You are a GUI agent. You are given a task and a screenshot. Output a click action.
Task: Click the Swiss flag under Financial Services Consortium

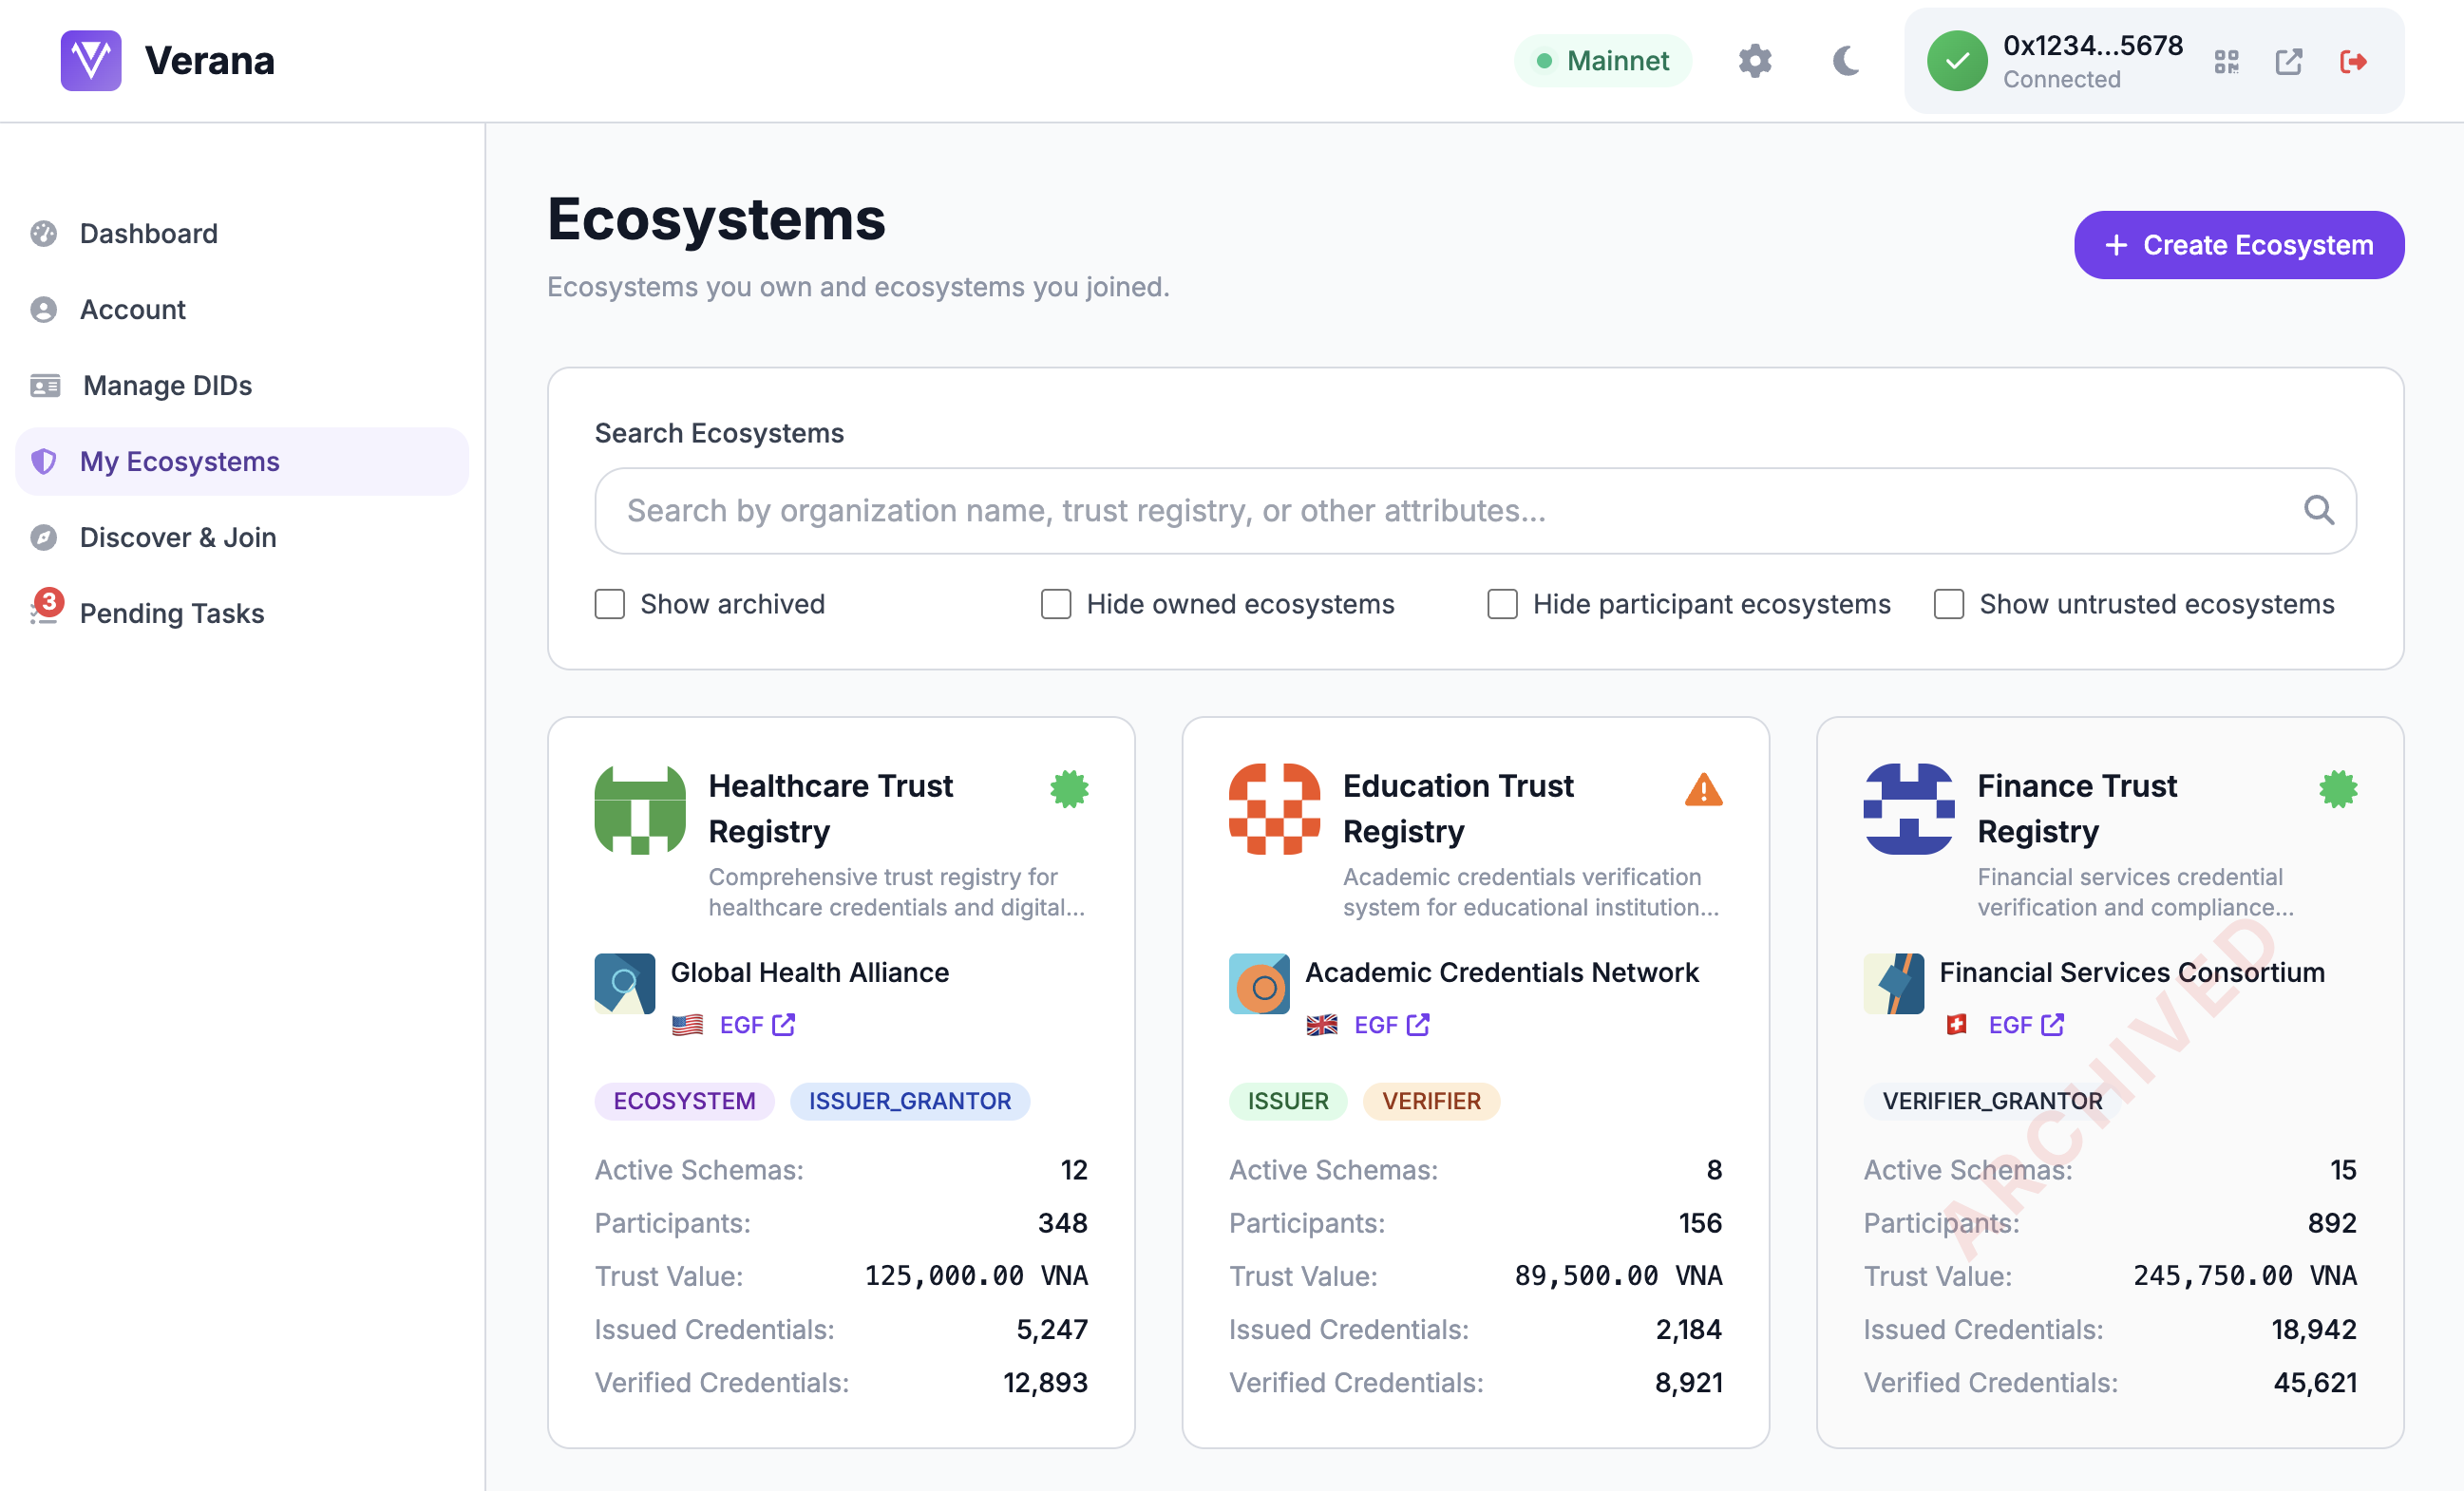tap(1956, 1025)
